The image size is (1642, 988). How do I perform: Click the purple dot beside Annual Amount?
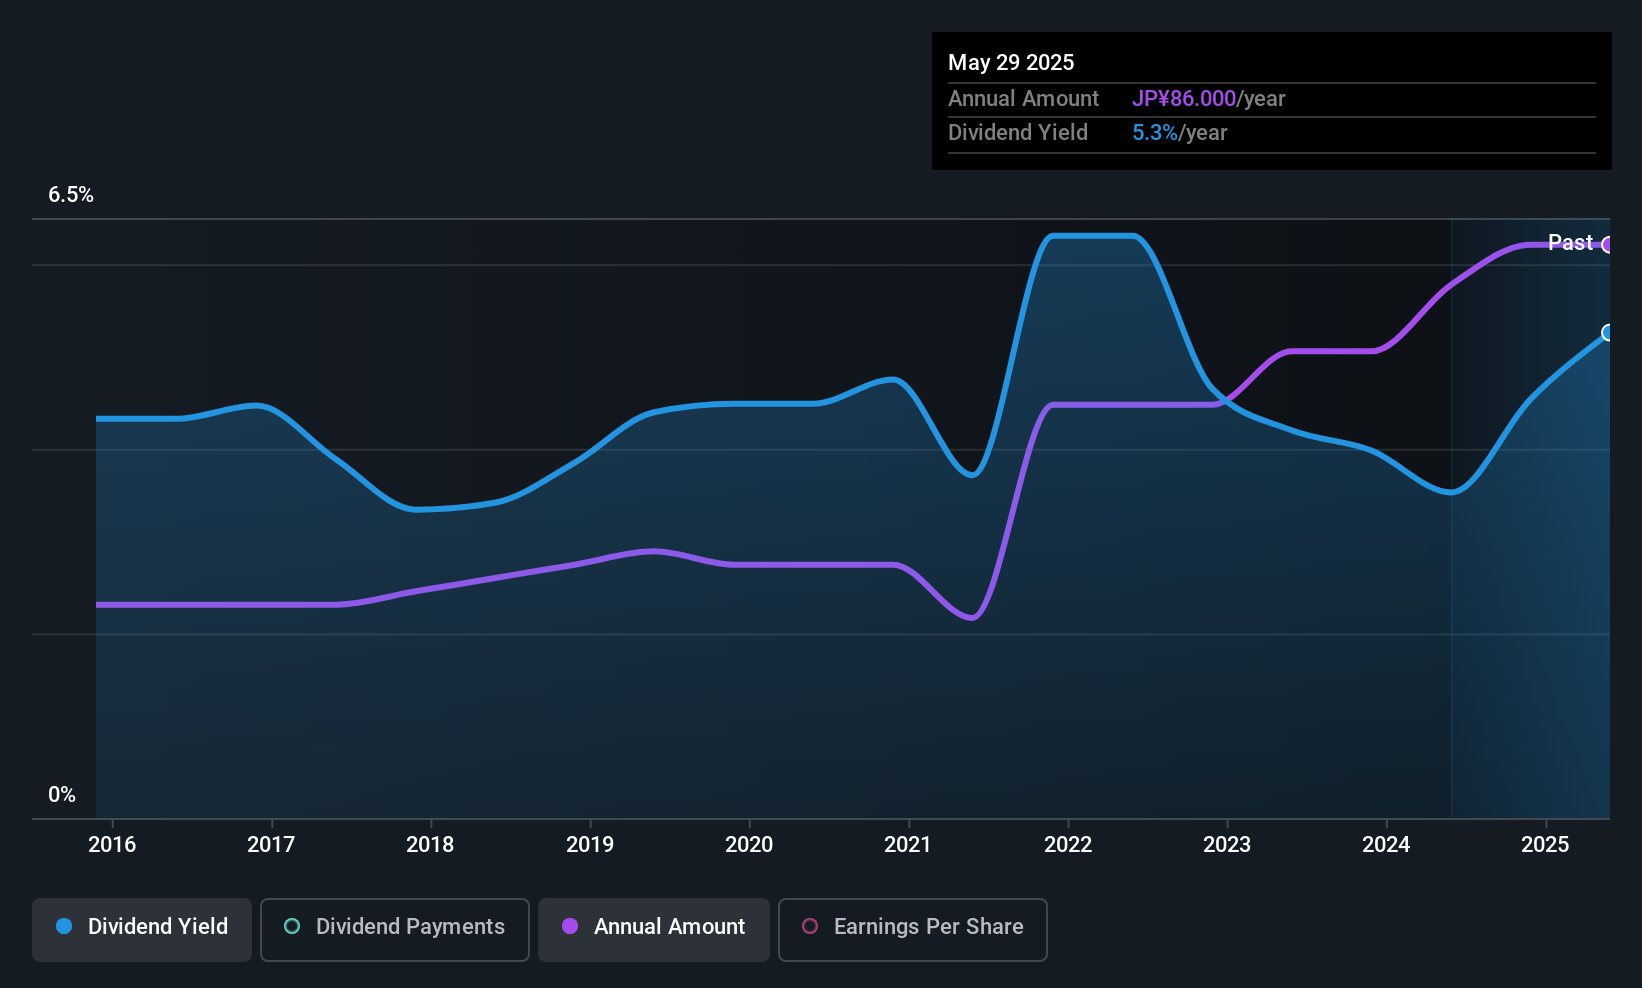pyautogui.click(x=570, y=926)
